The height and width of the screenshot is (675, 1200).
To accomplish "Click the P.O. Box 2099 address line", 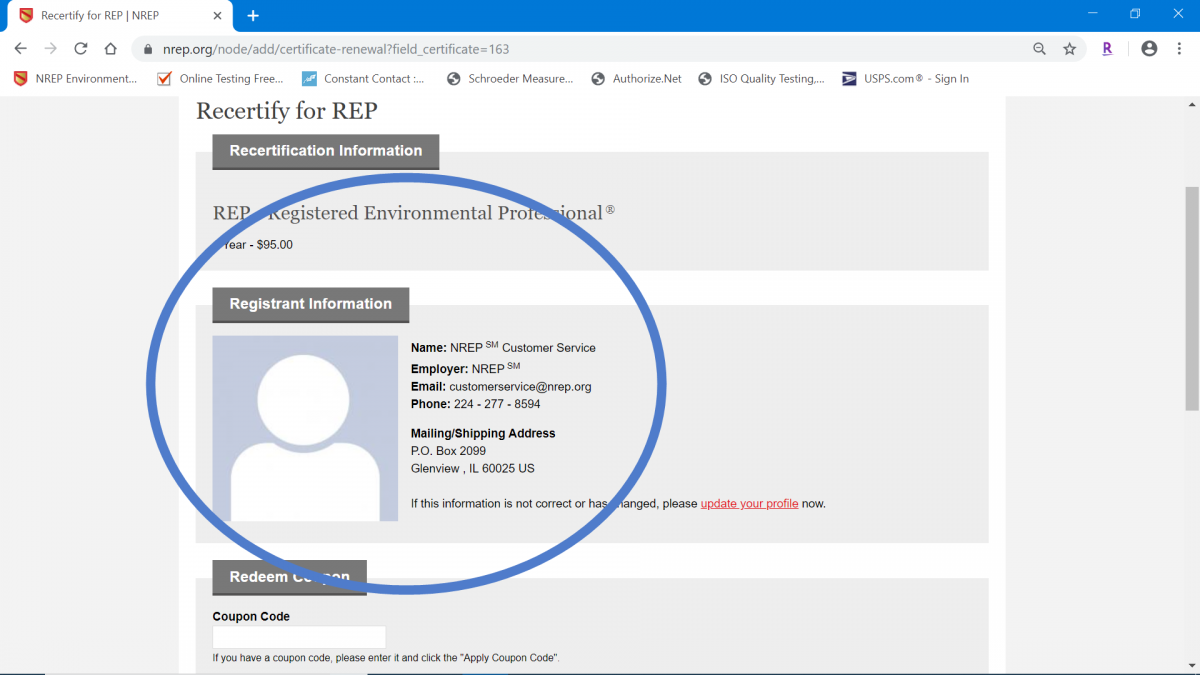I will [448, 451].
